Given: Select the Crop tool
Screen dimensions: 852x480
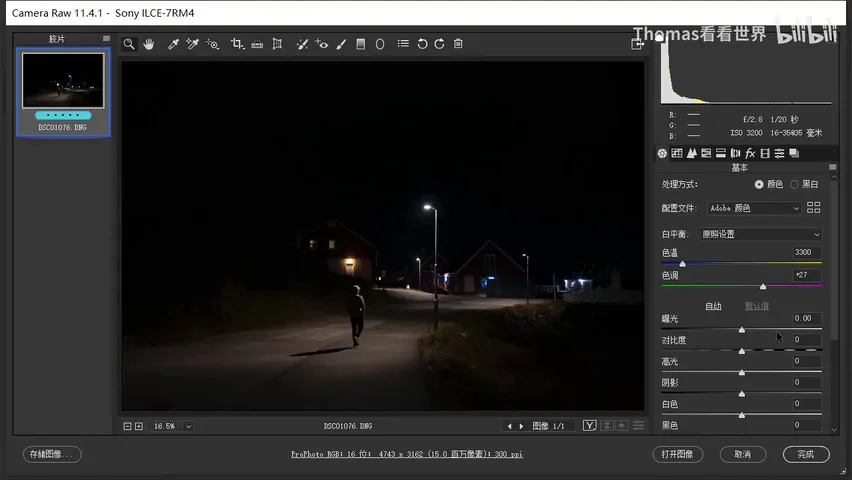Looking at the screenshot, I should coord(237,44).
